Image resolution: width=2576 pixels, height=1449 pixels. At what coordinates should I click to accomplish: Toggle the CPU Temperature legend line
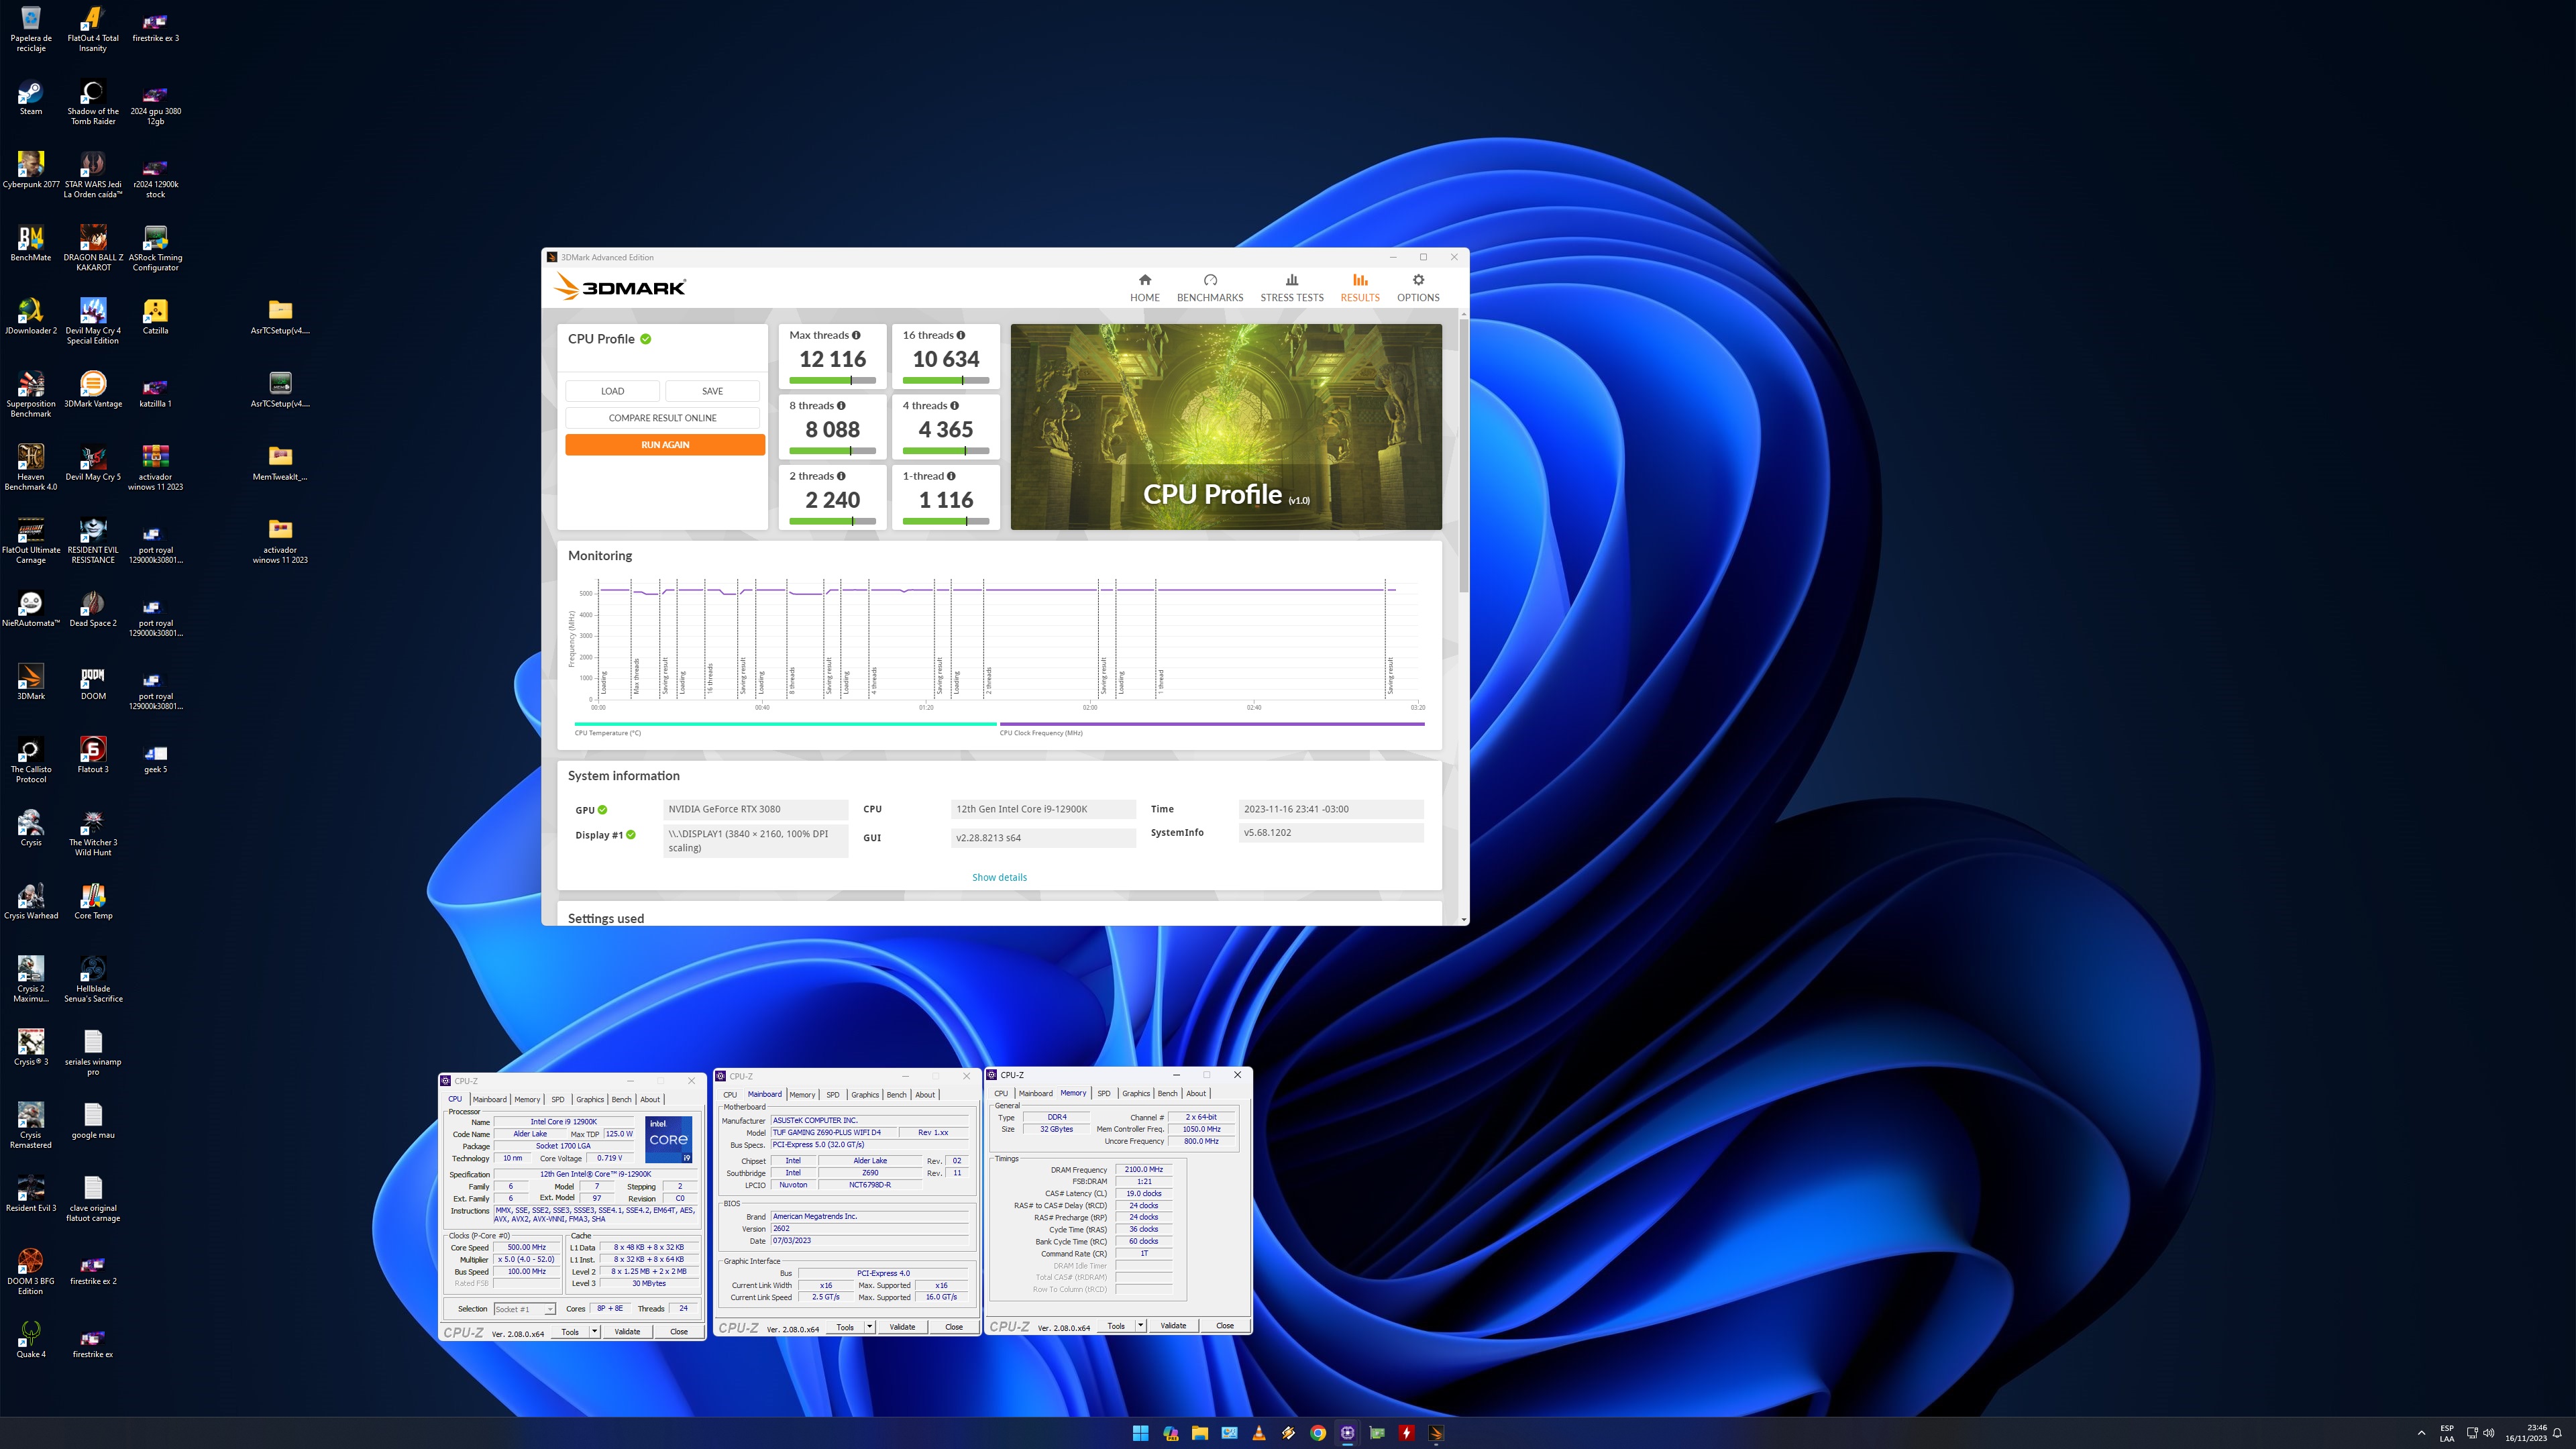[x=785, y=724]
